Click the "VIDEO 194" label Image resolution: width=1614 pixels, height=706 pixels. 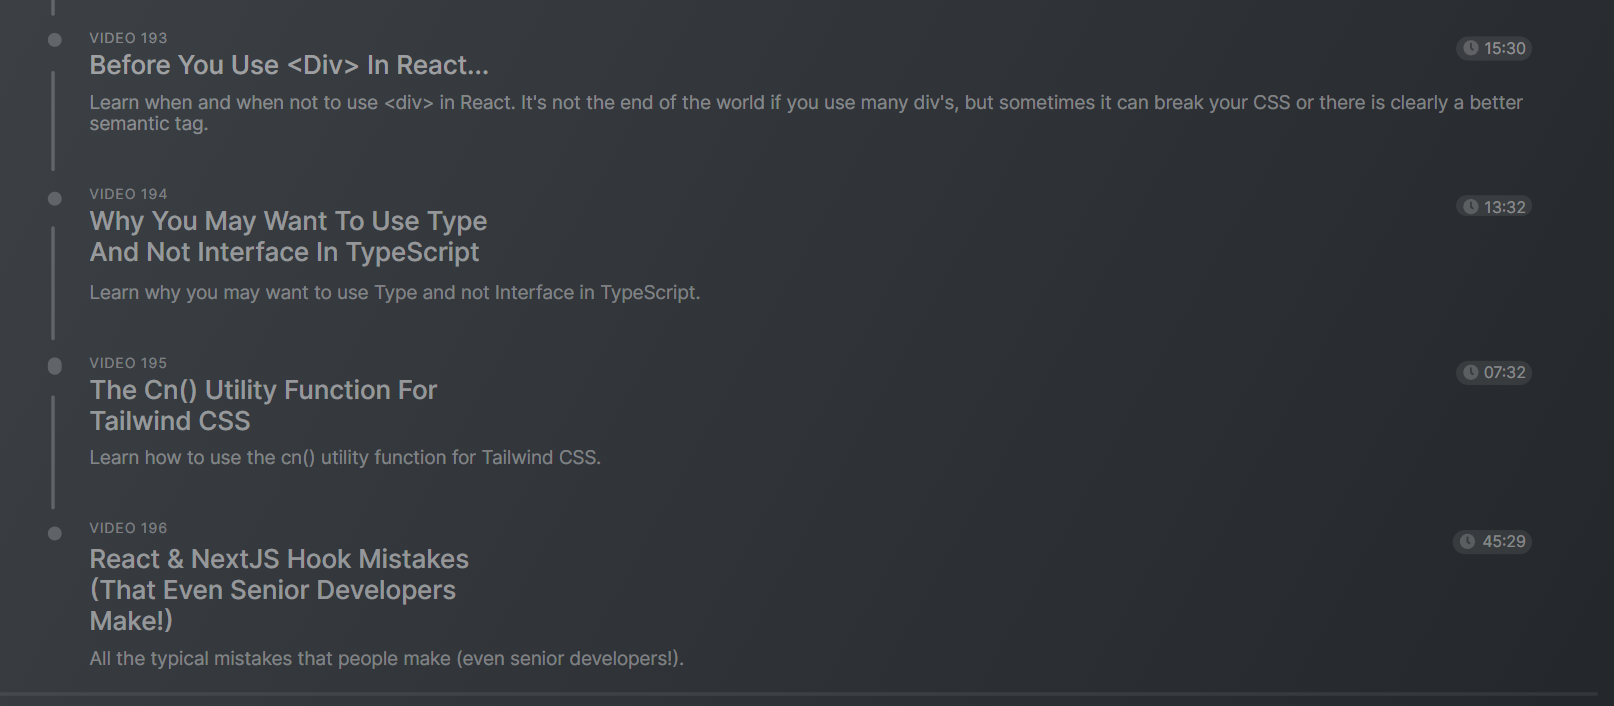tap(128, 194)
